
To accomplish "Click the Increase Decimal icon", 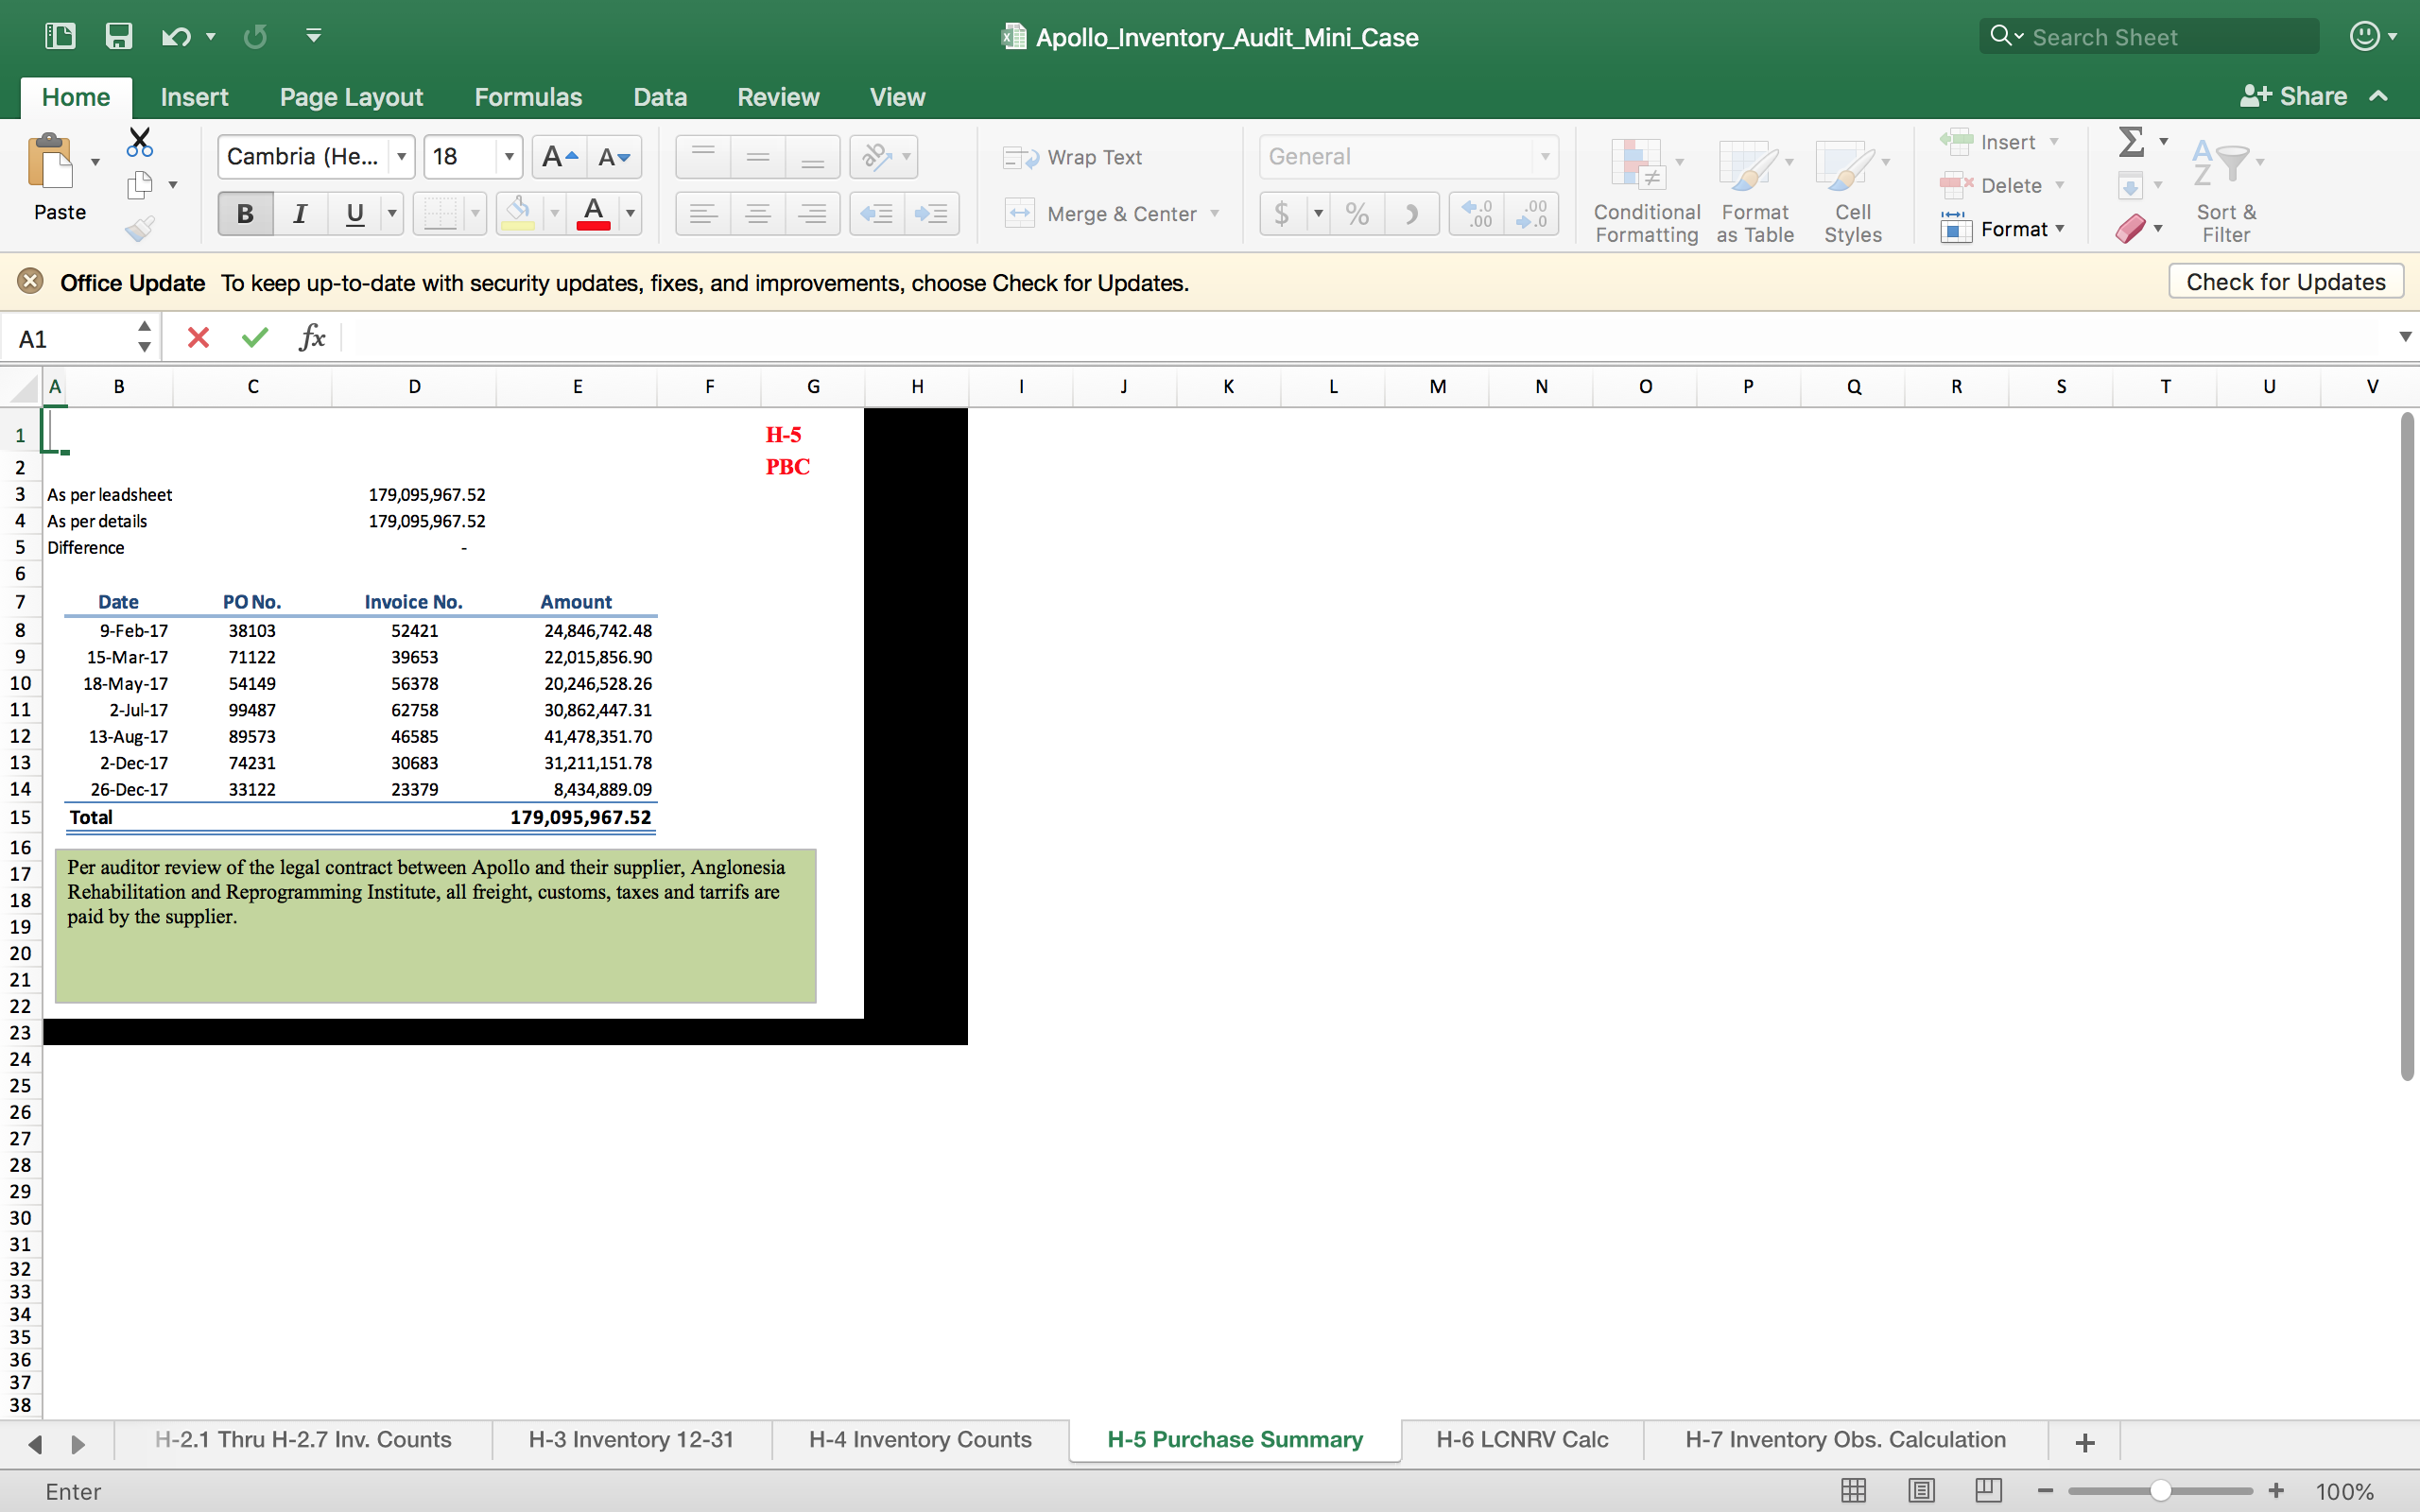I will click(1477, 213).
